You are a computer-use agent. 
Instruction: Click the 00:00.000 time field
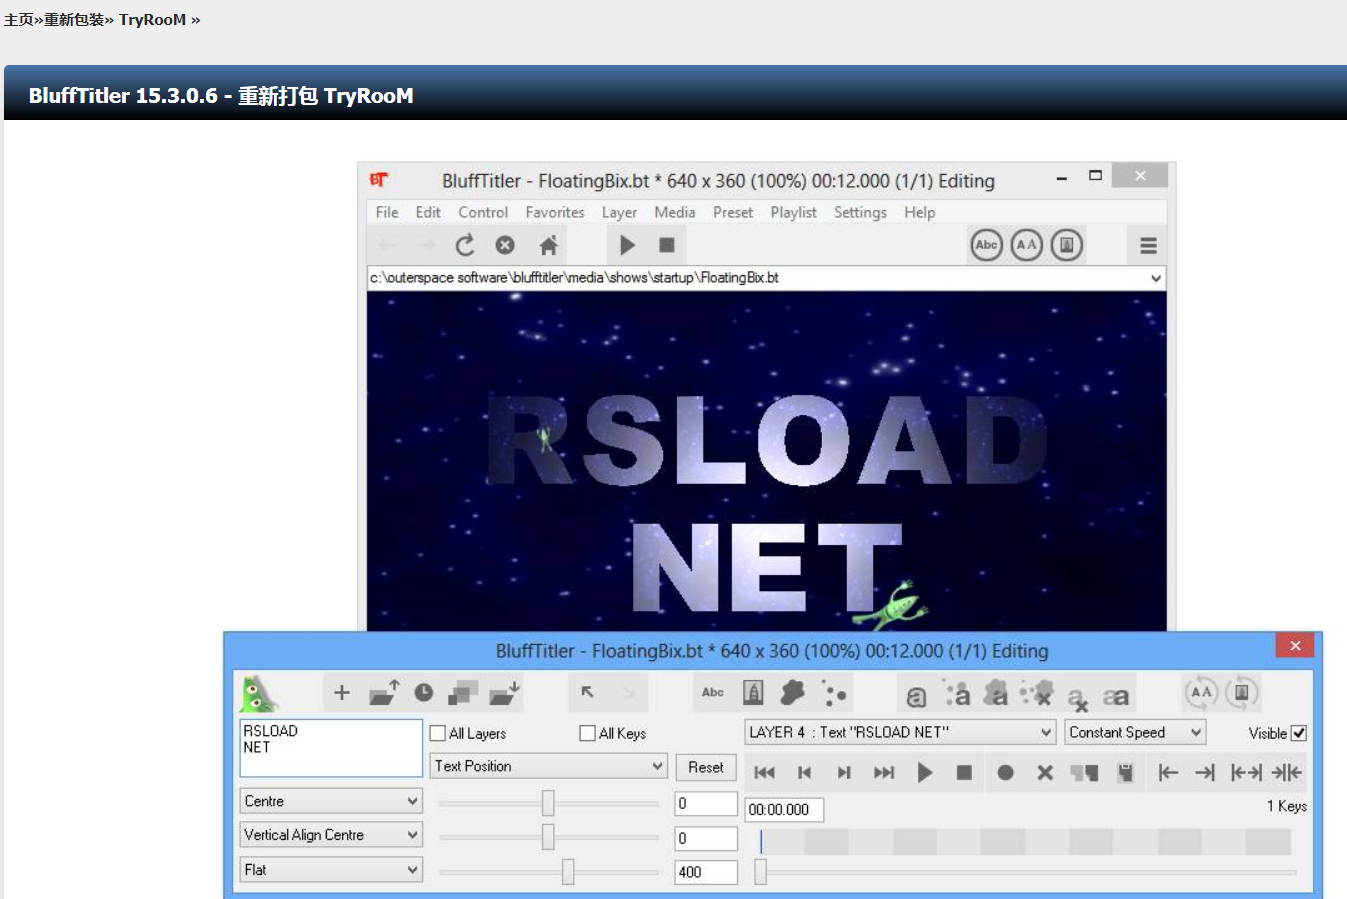point(784,810)
